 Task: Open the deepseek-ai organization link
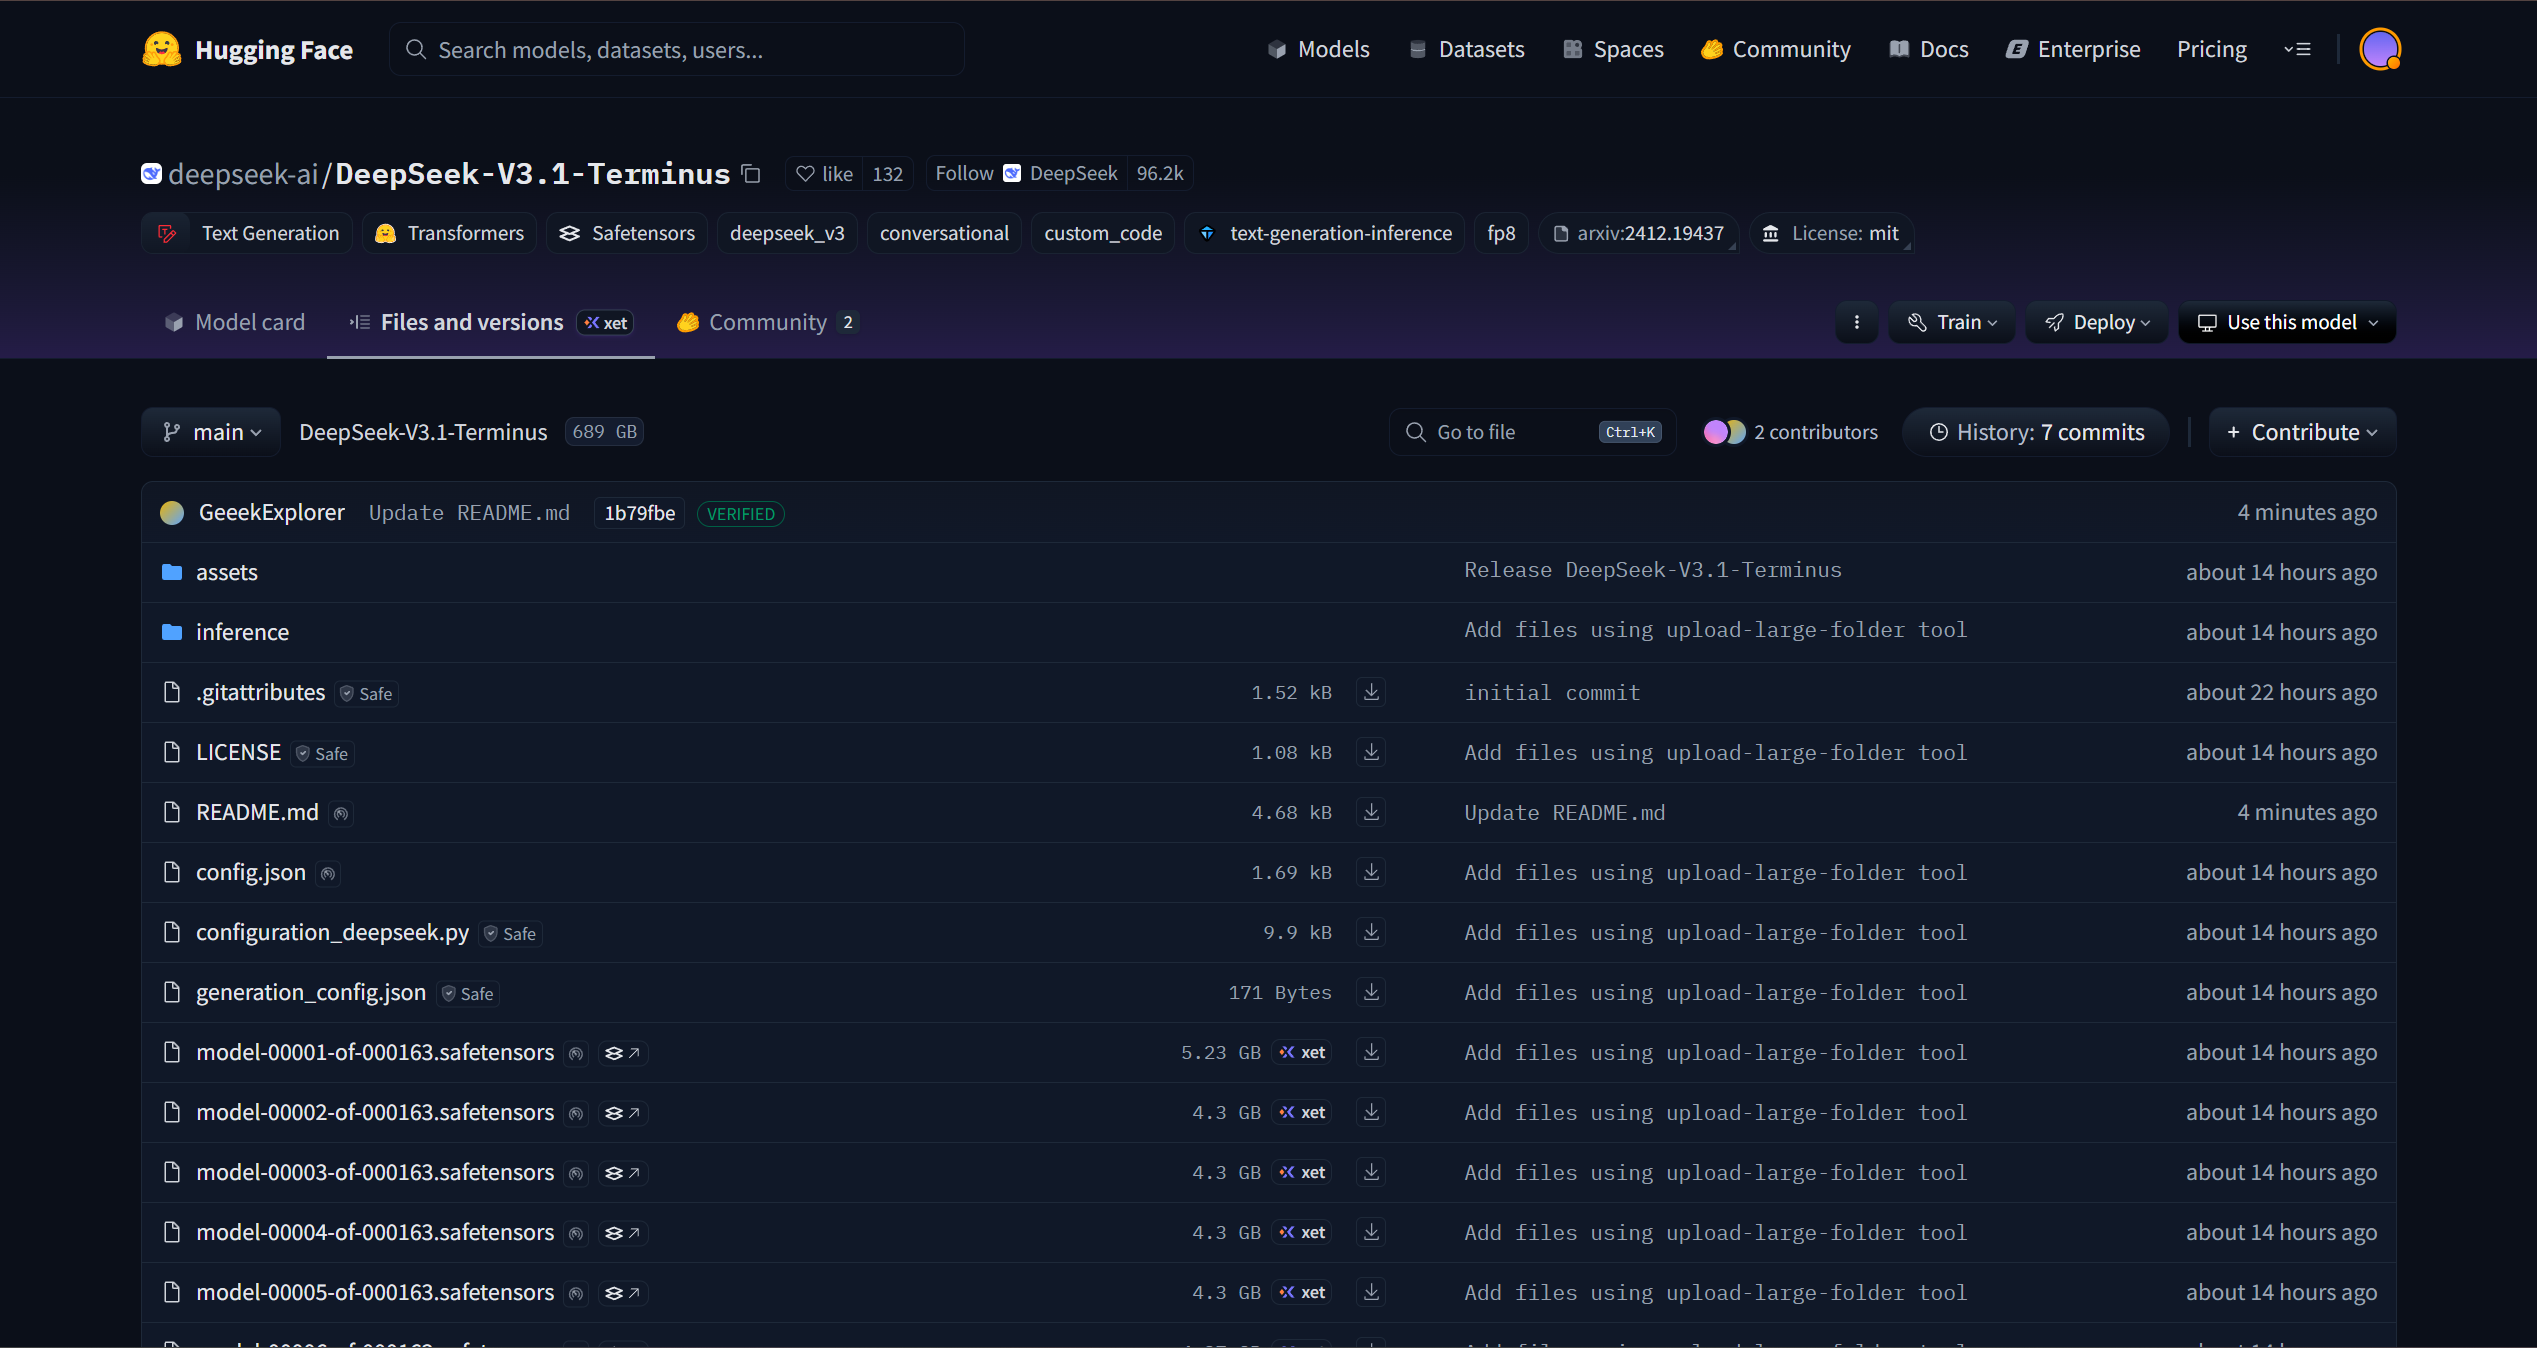point(243,174)
